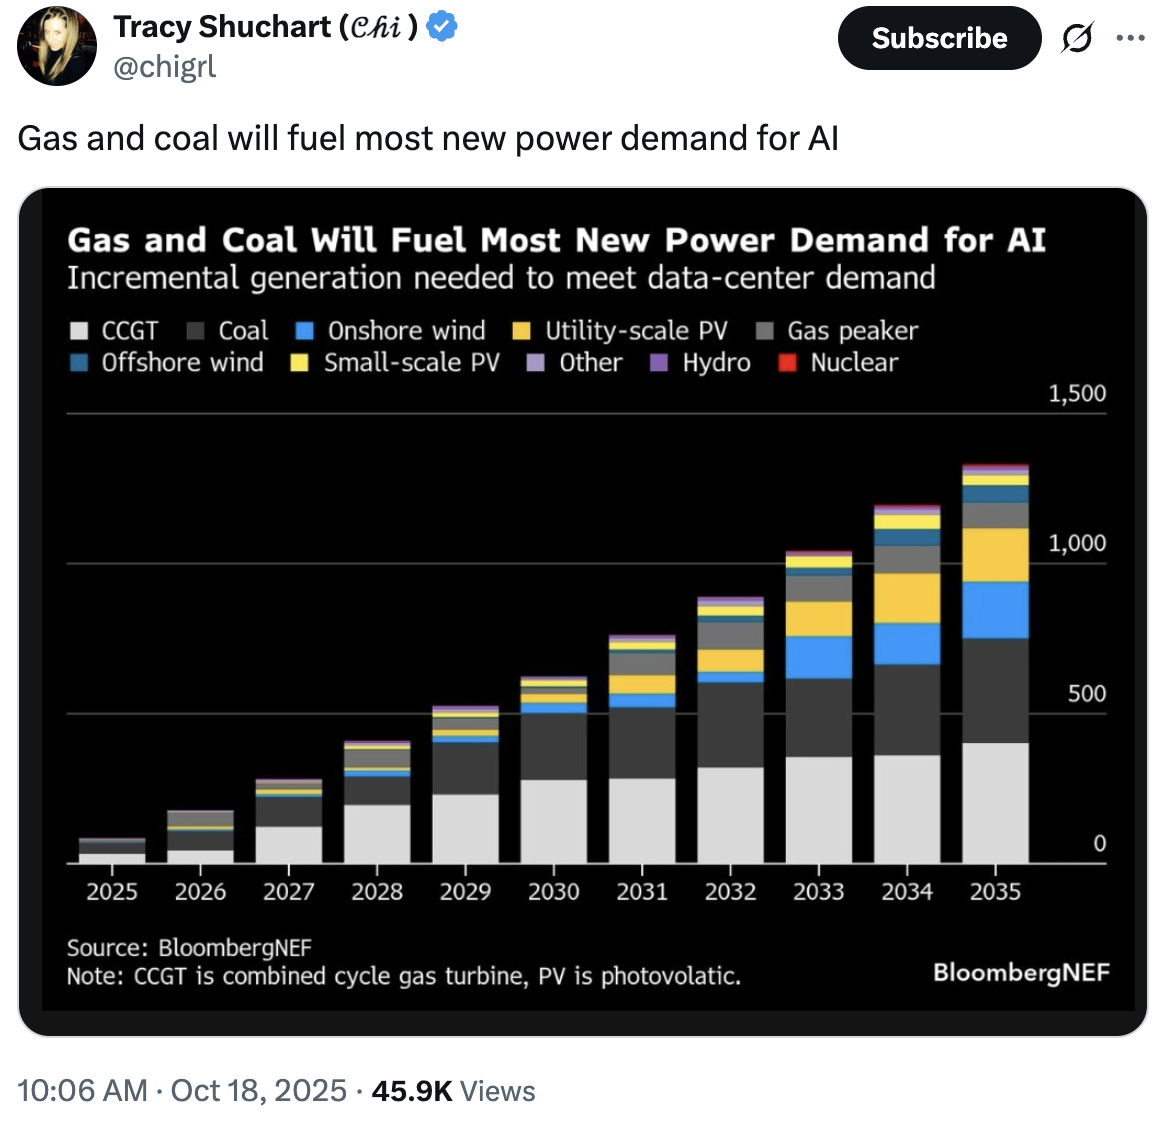Click the Offshore wind legend swatch
Image resolution: width=1164 pixels, height=1122 pixels.
(79, 363)
